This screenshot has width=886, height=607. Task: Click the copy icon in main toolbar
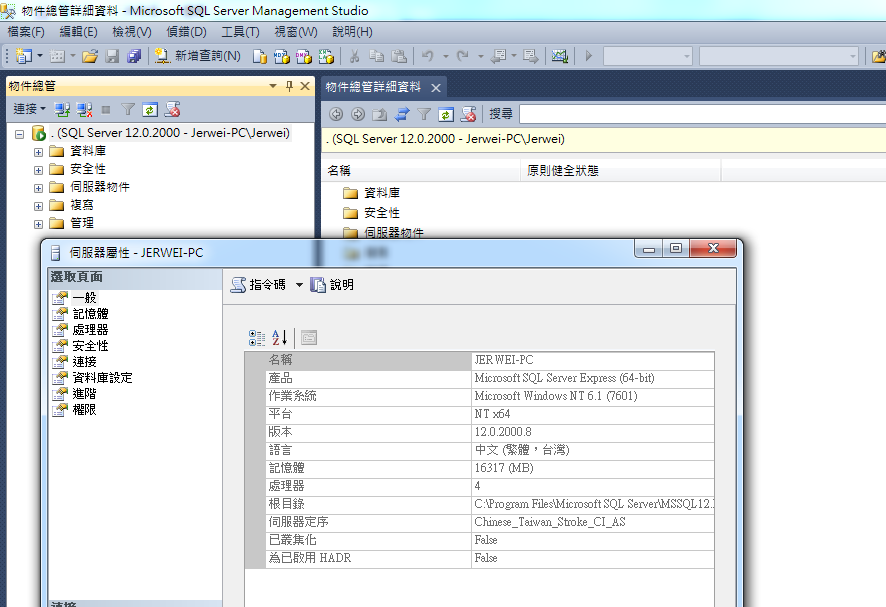[376, 56]
